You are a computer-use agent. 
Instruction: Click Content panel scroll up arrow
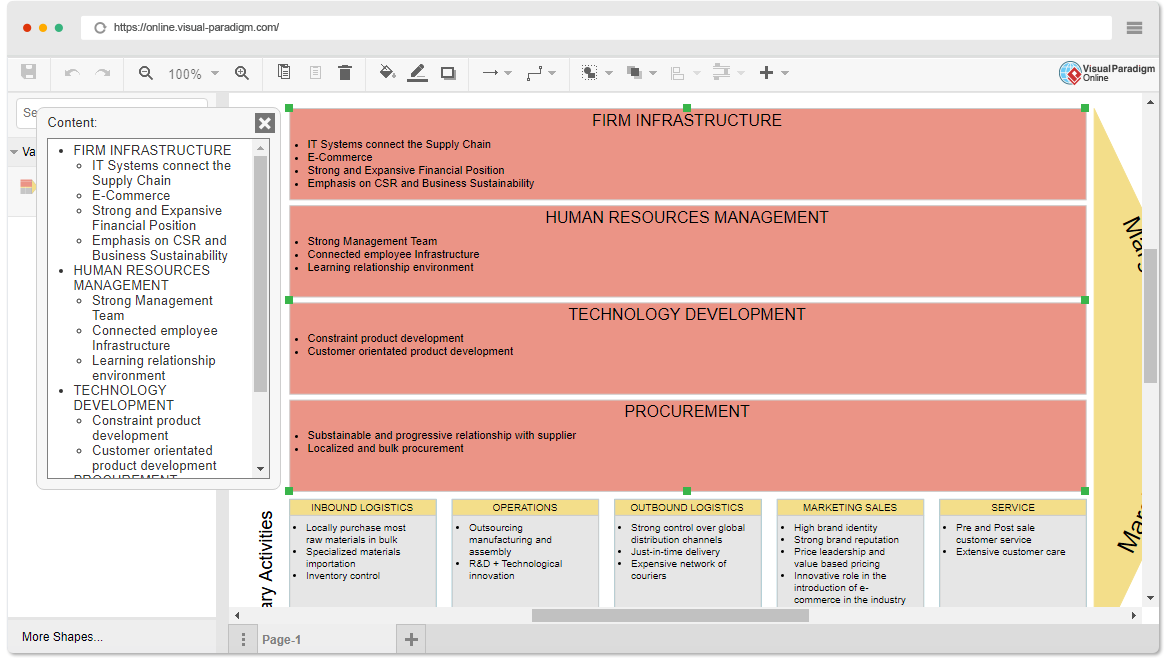(x=260, y=149)
